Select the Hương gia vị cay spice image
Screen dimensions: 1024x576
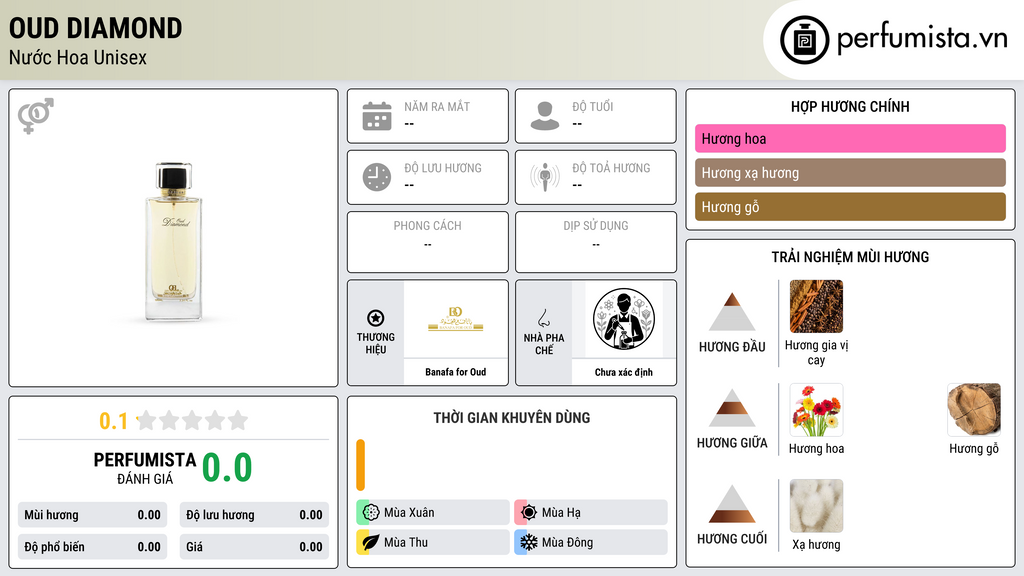point(816,306)
